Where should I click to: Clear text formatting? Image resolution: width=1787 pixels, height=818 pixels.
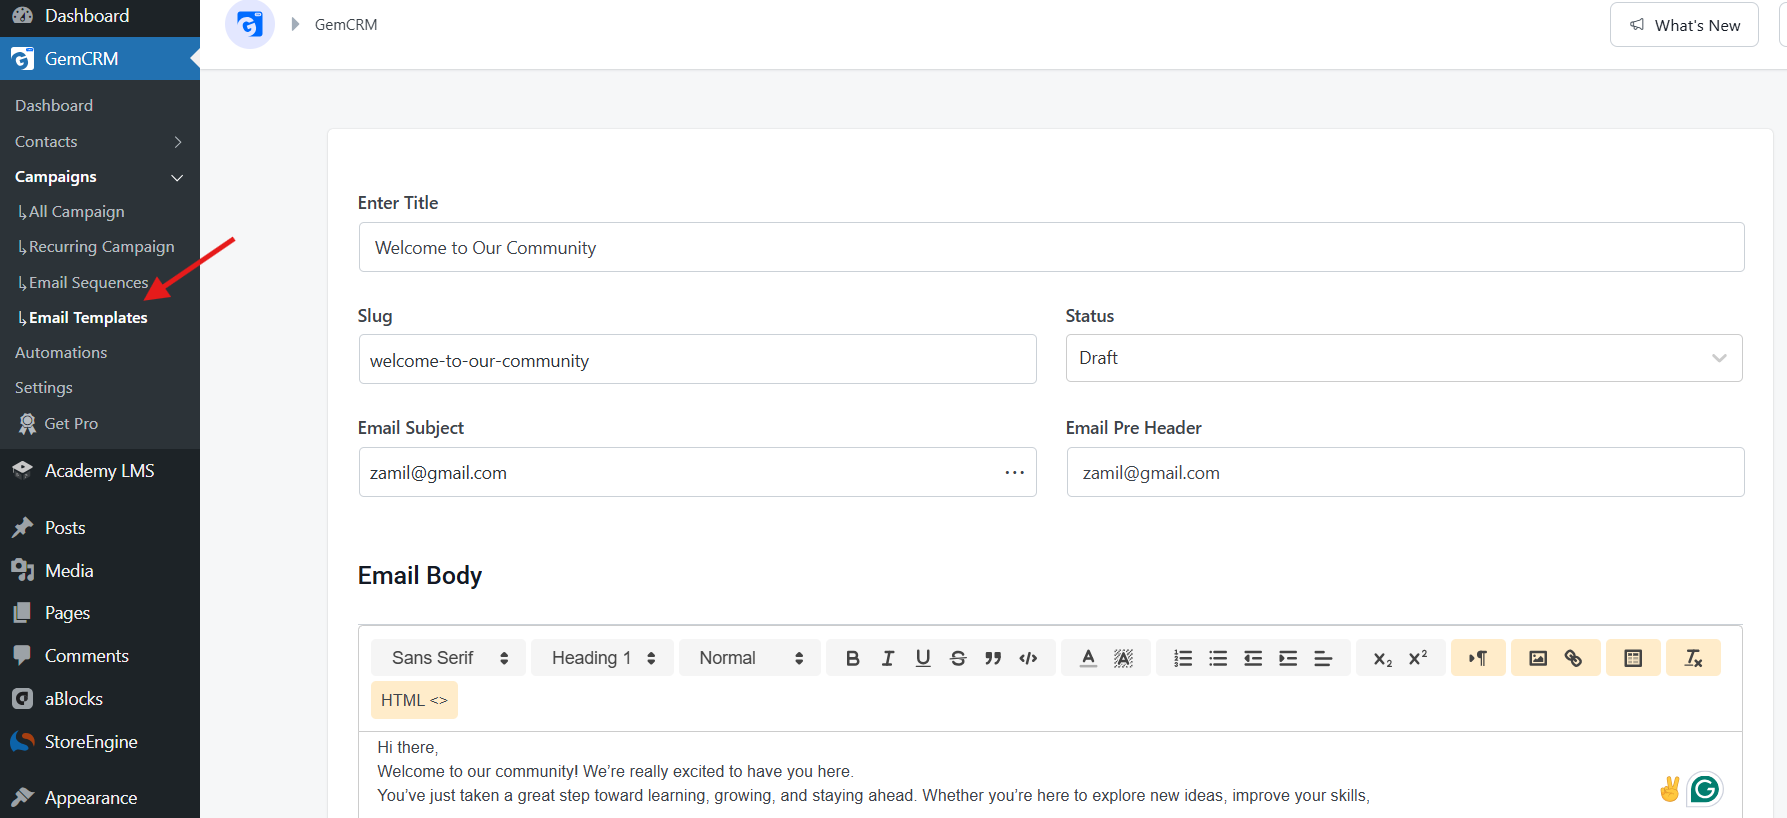pos(1693,658)
